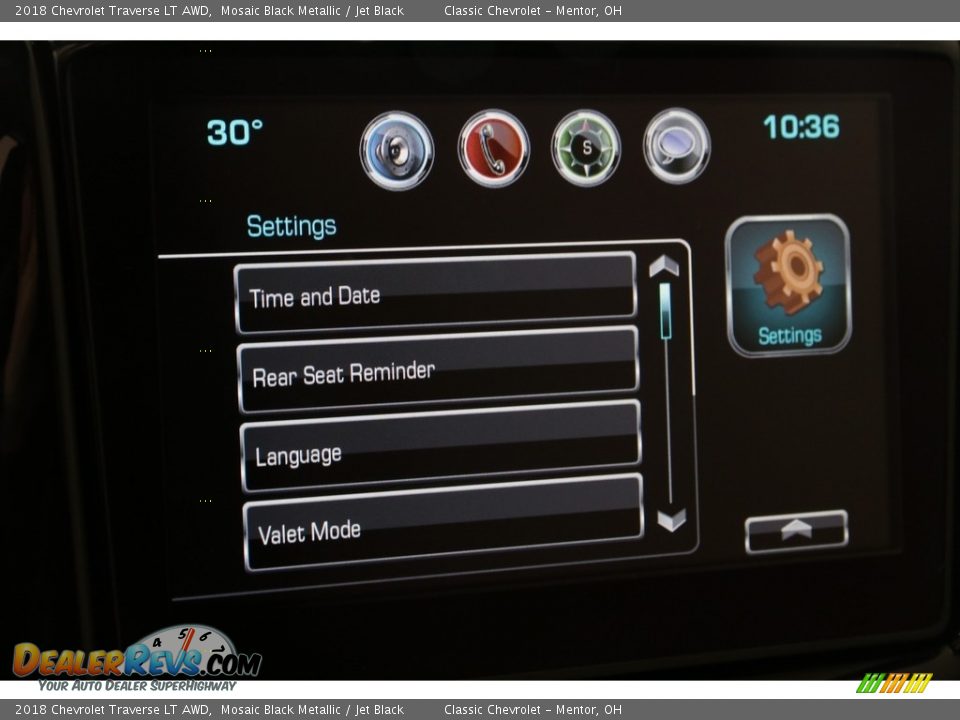This screenshot has width=960, height=720.
Task: Open the Text Messages speech bubble icon
Action: [x=677, y=147]
